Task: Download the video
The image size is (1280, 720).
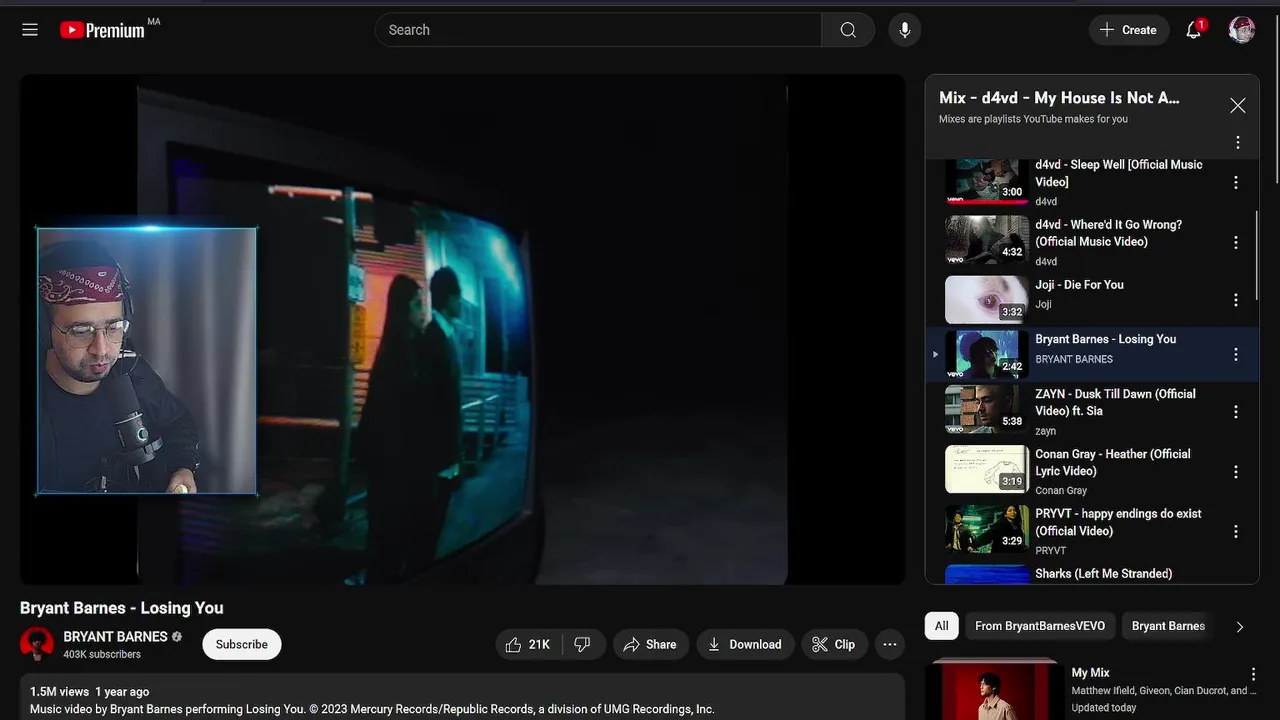Action: click(745, 645)
